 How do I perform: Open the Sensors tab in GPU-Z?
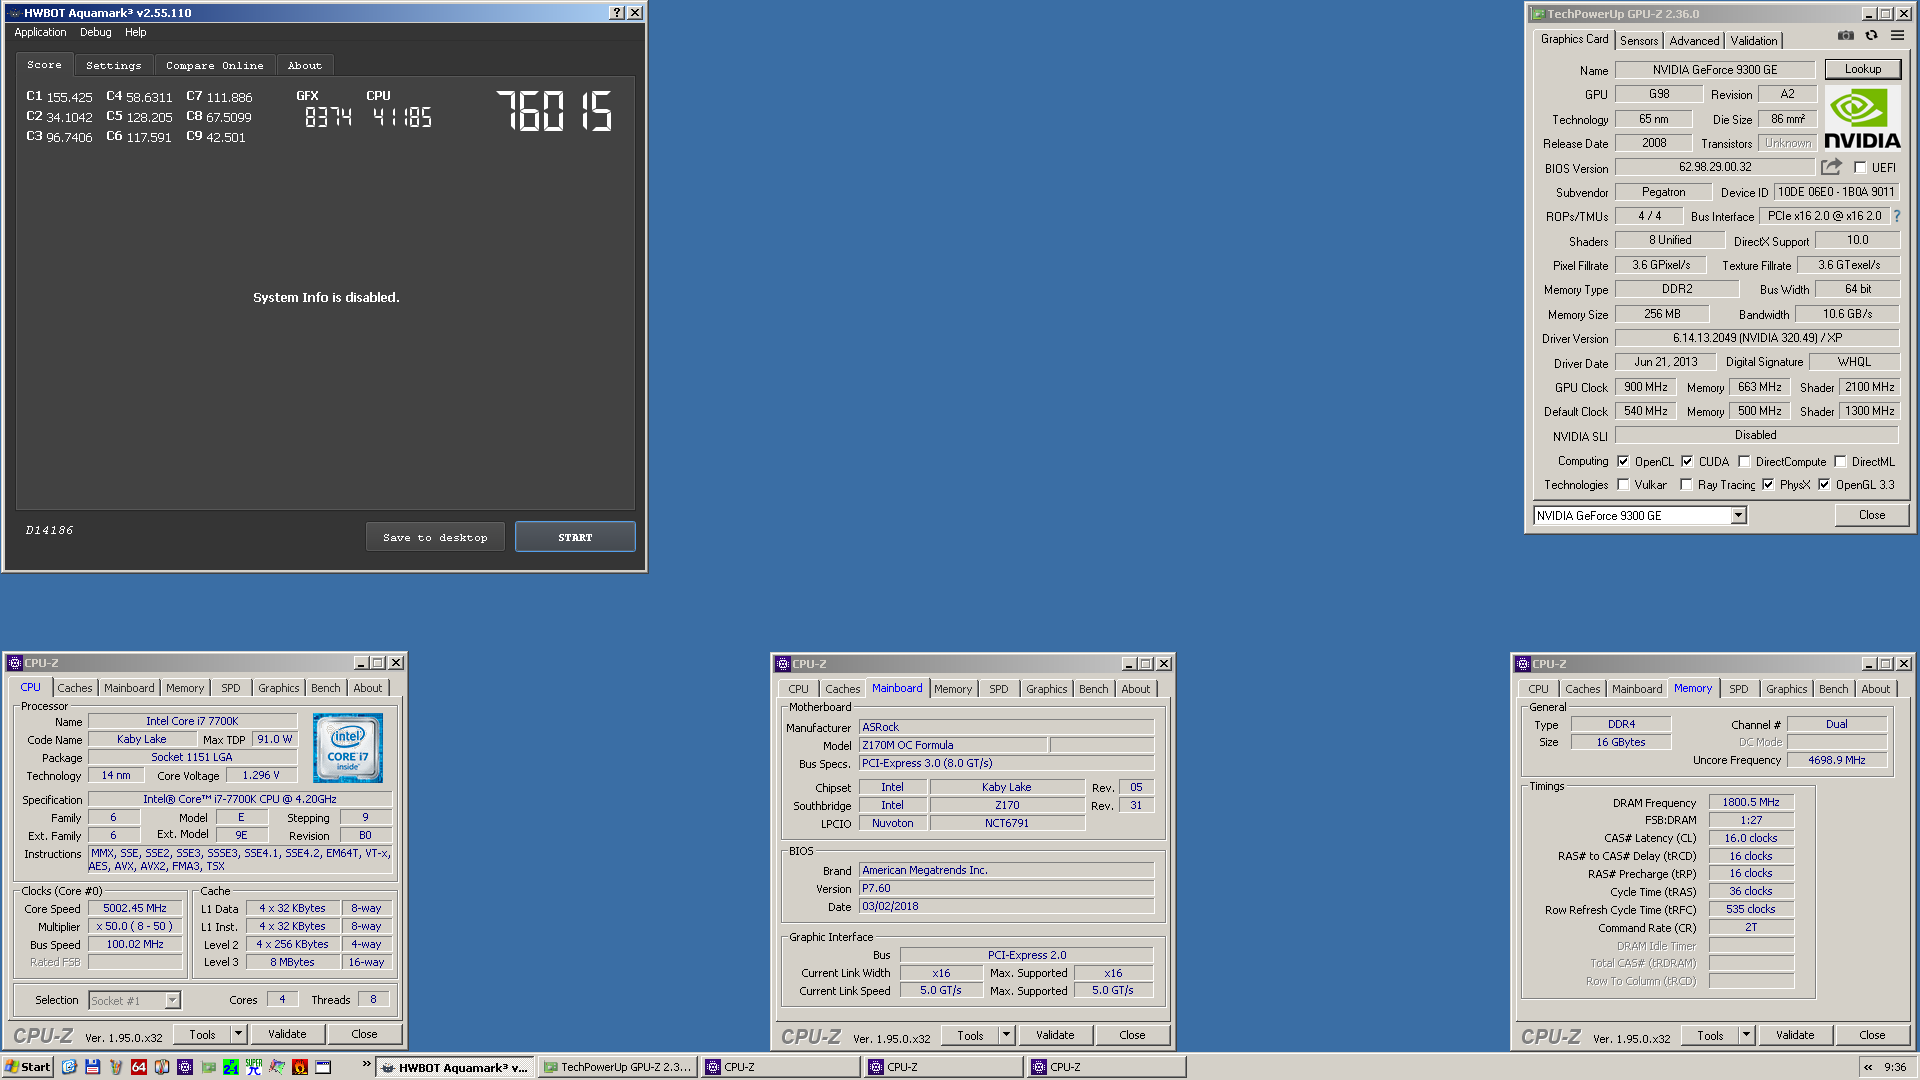(x=1639, y=41)
